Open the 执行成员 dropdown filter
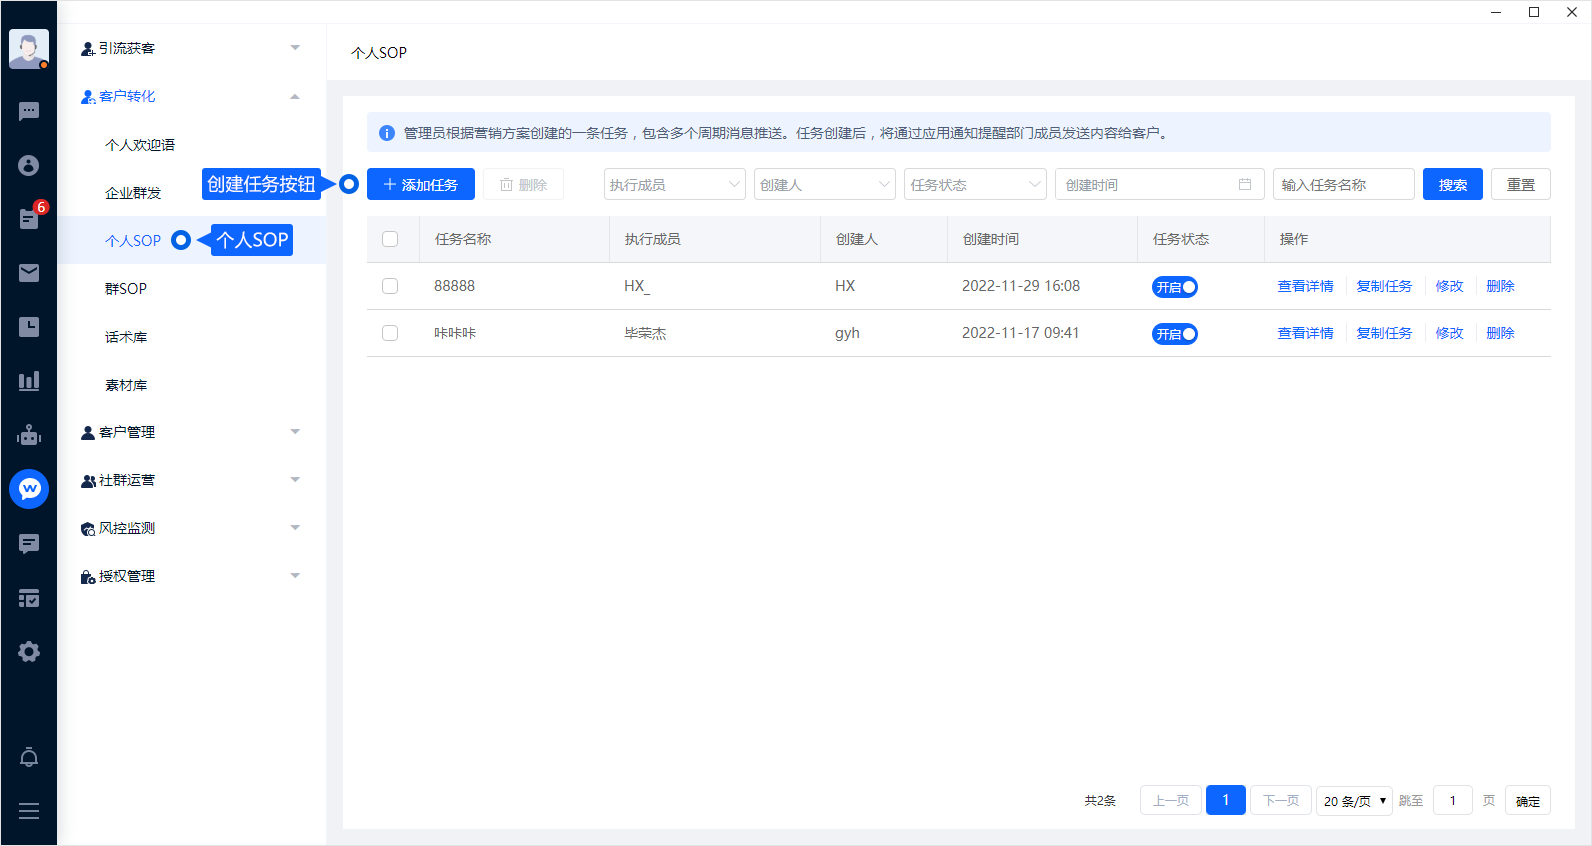 (x=674, y=185)
